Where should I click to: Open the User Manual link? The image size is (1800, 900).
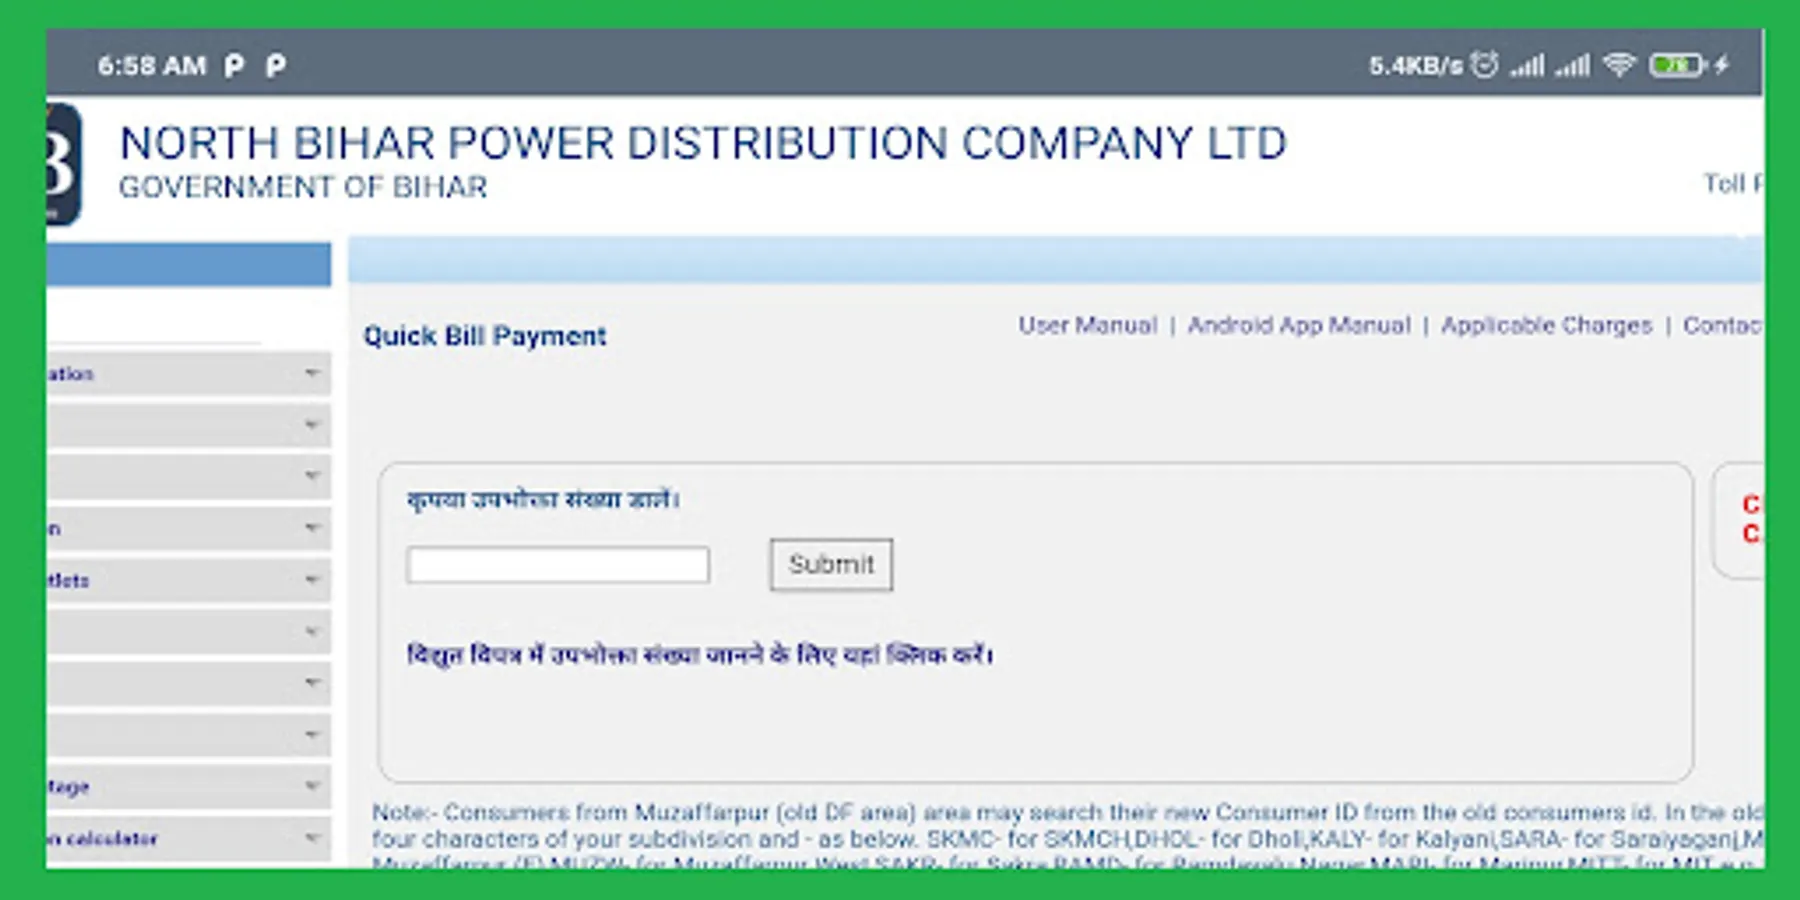coord(1088,325)
